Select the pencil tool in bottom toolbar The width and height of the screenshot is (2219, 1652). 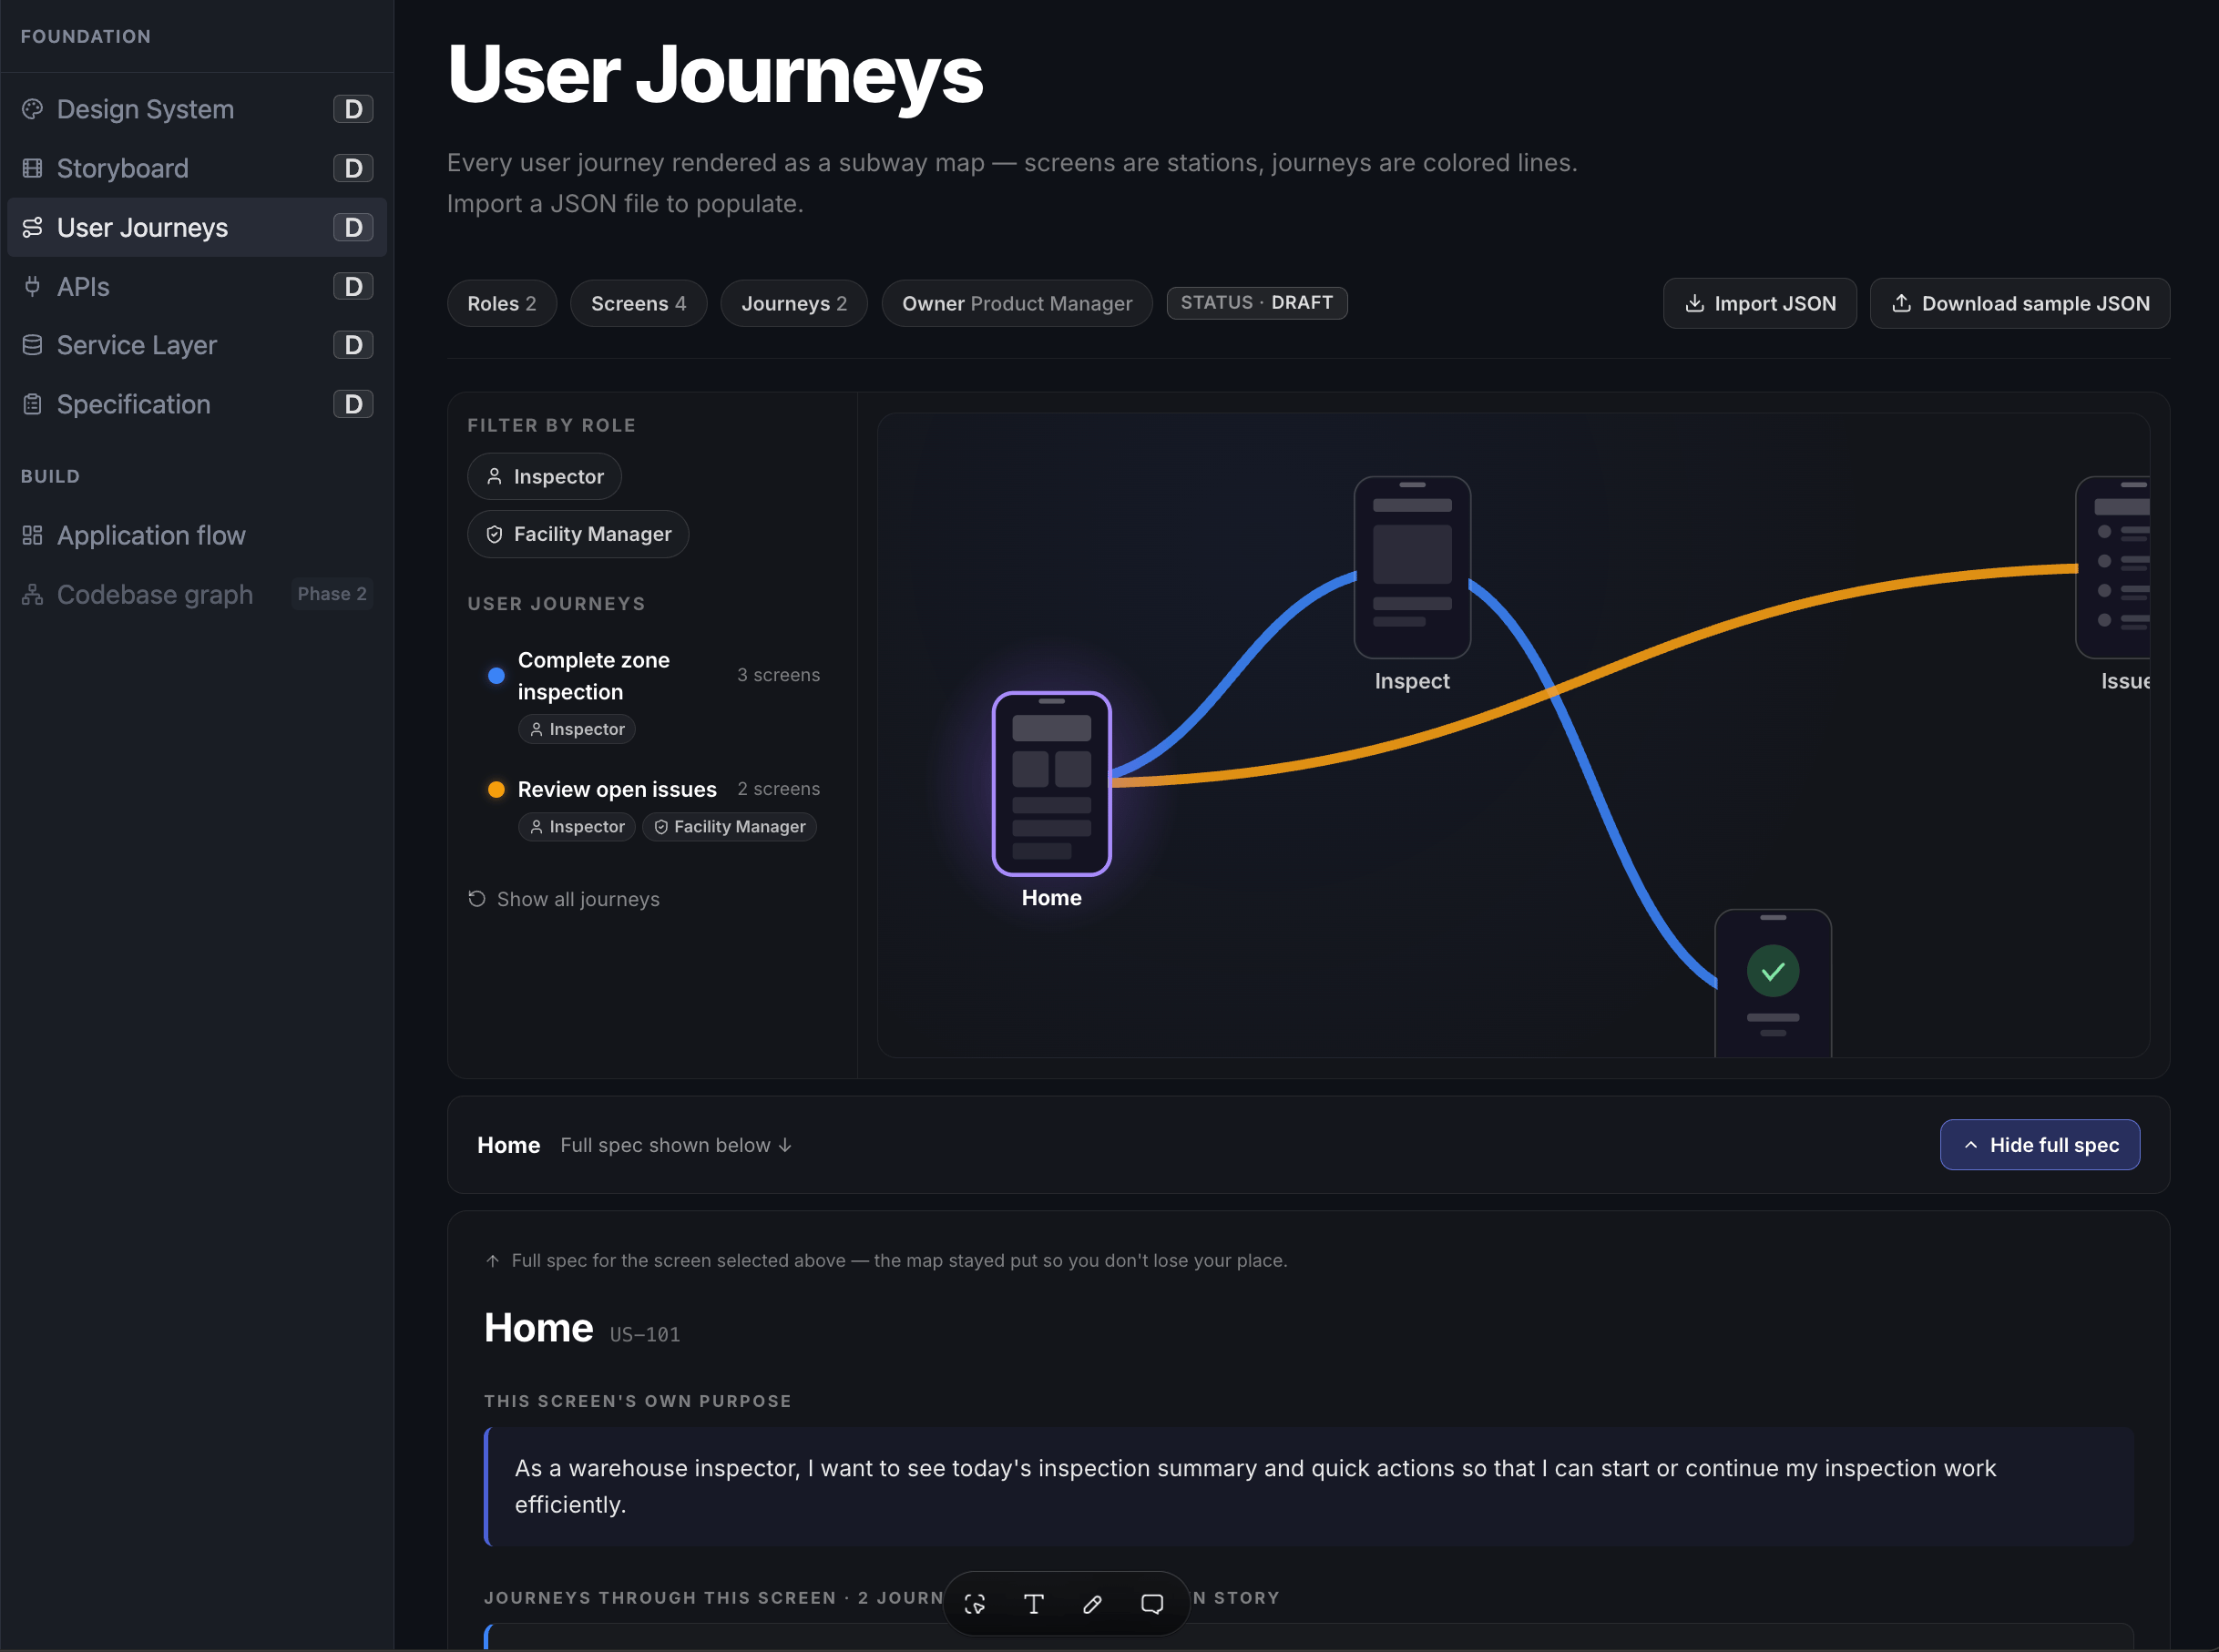1092,1603
